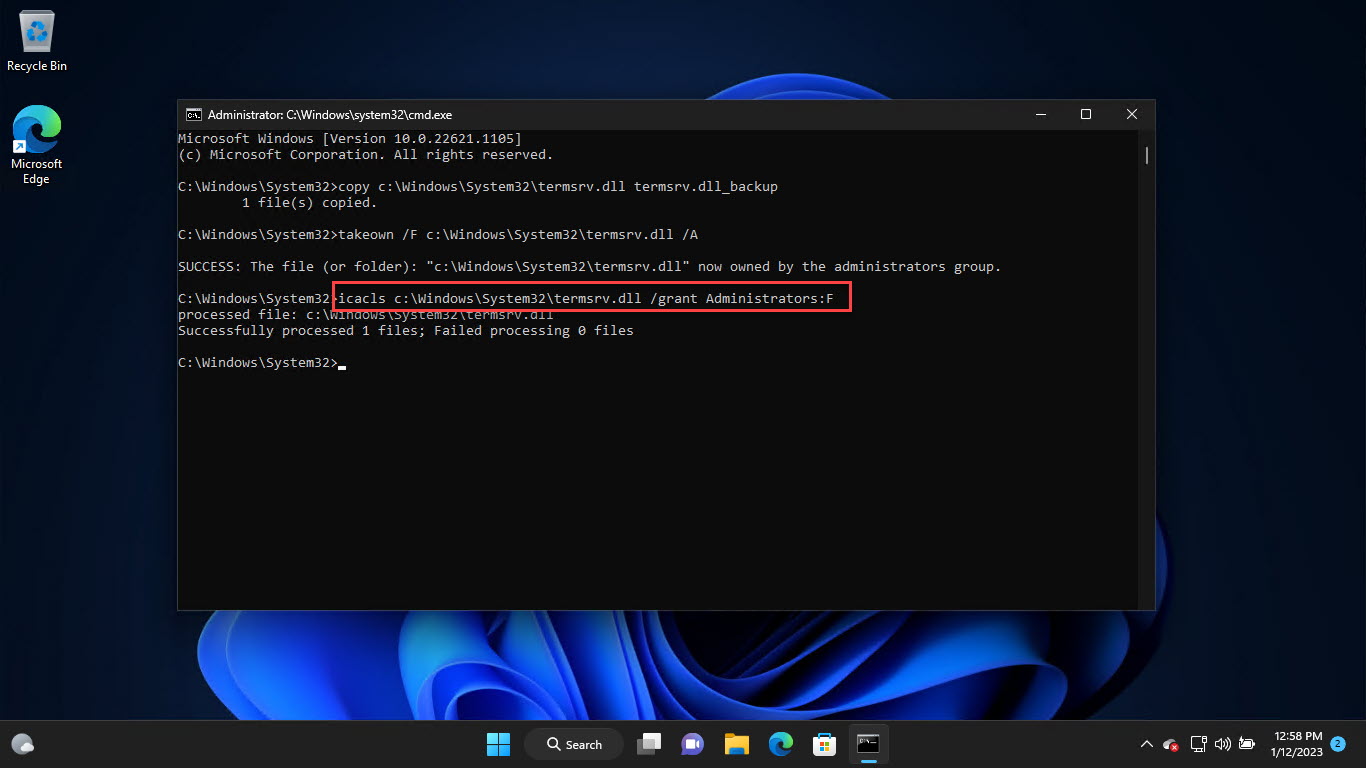The image size is (1366, 768).
Task: Open the Windows Start menu
Action: [498, 744]
